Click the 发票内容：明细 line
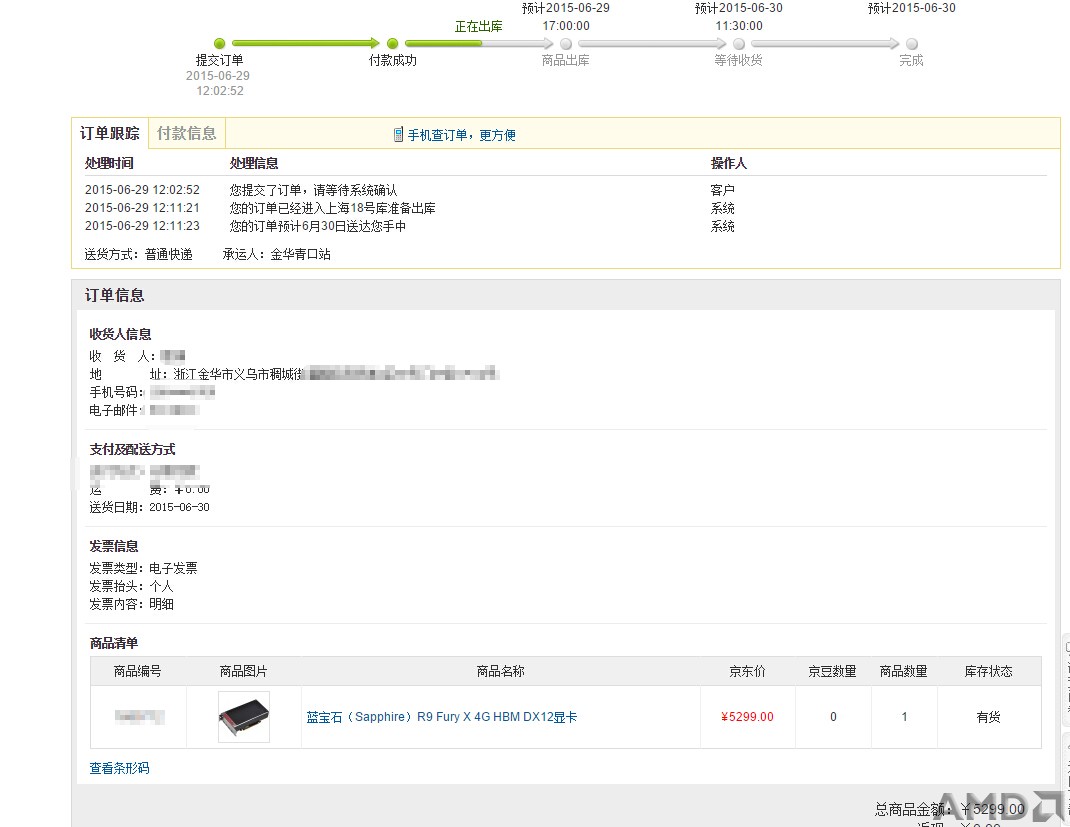The image size is (1070, 827). coord(131,605)
